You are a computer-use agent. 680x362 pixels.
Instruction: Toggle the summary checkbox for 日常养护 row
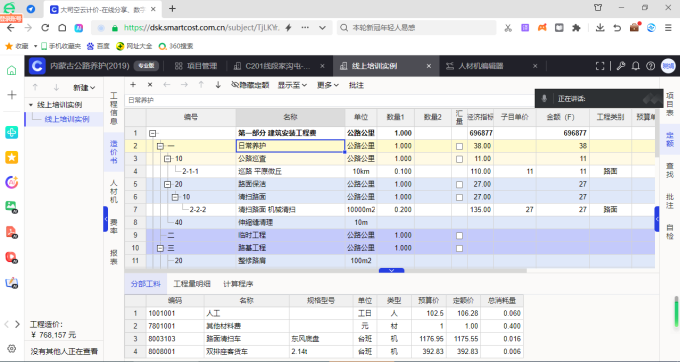459,147
